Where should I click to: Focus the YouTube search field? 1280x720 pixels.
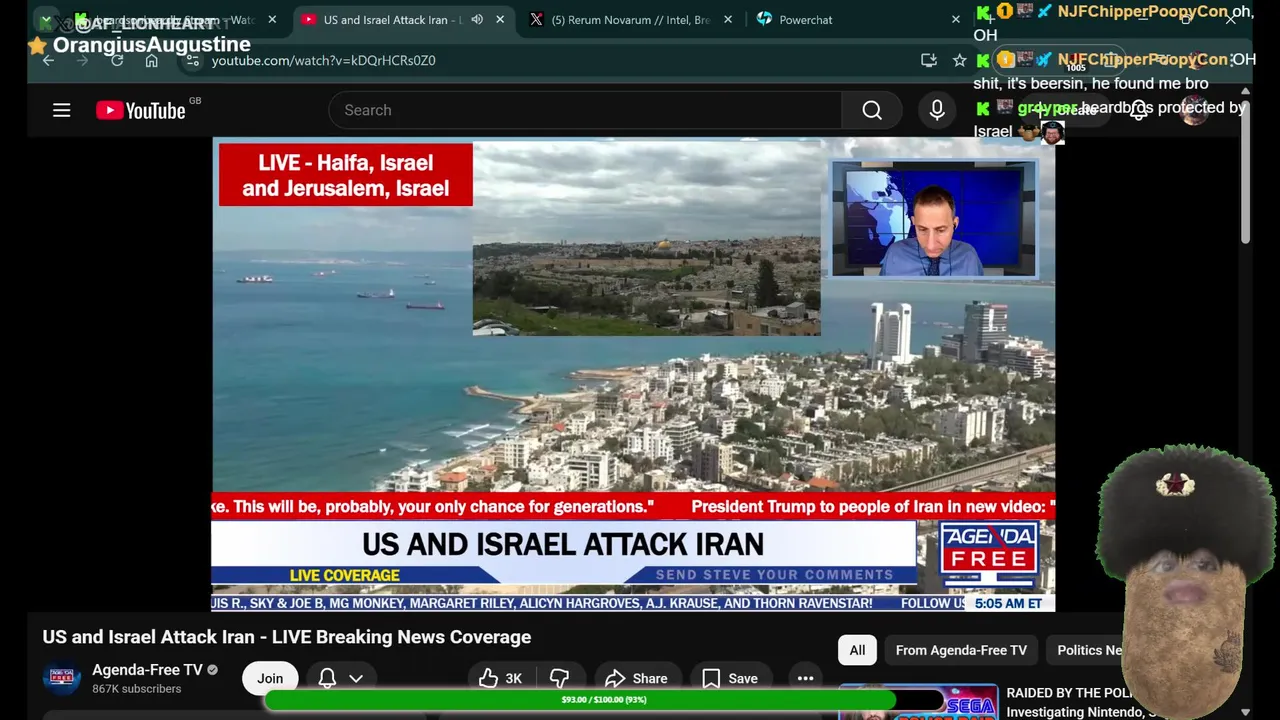click(x=585, y=110)
